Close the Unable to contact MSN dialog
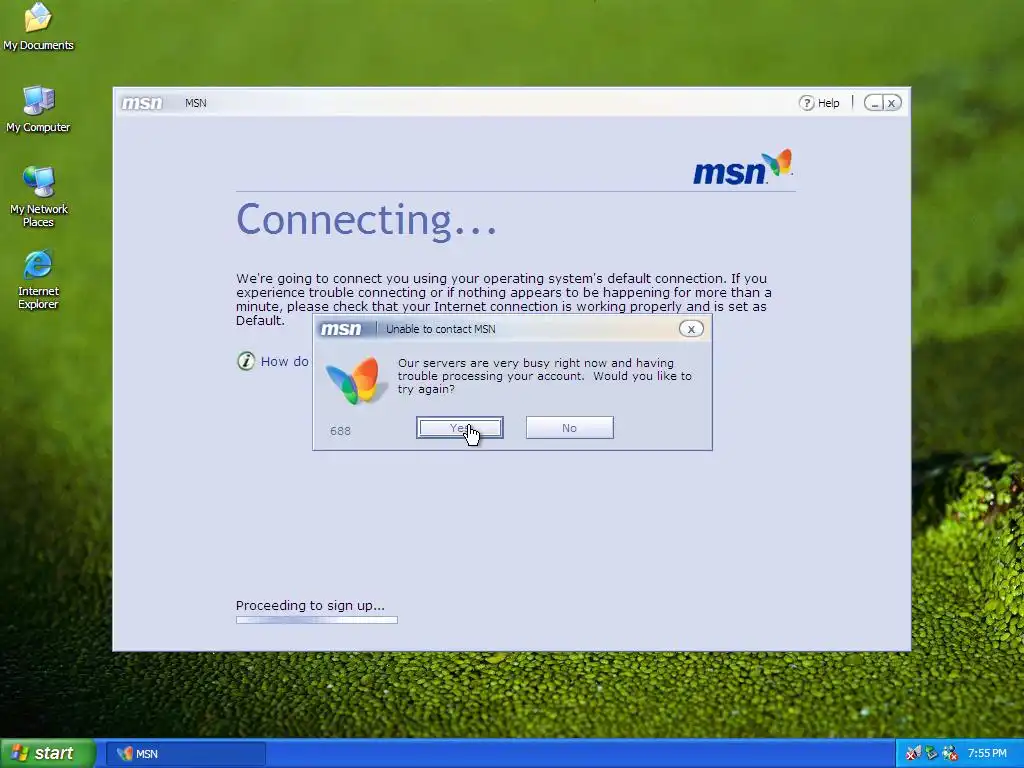Image resolution: width=1024 pixels, height=768 pixels. [691, 329]
